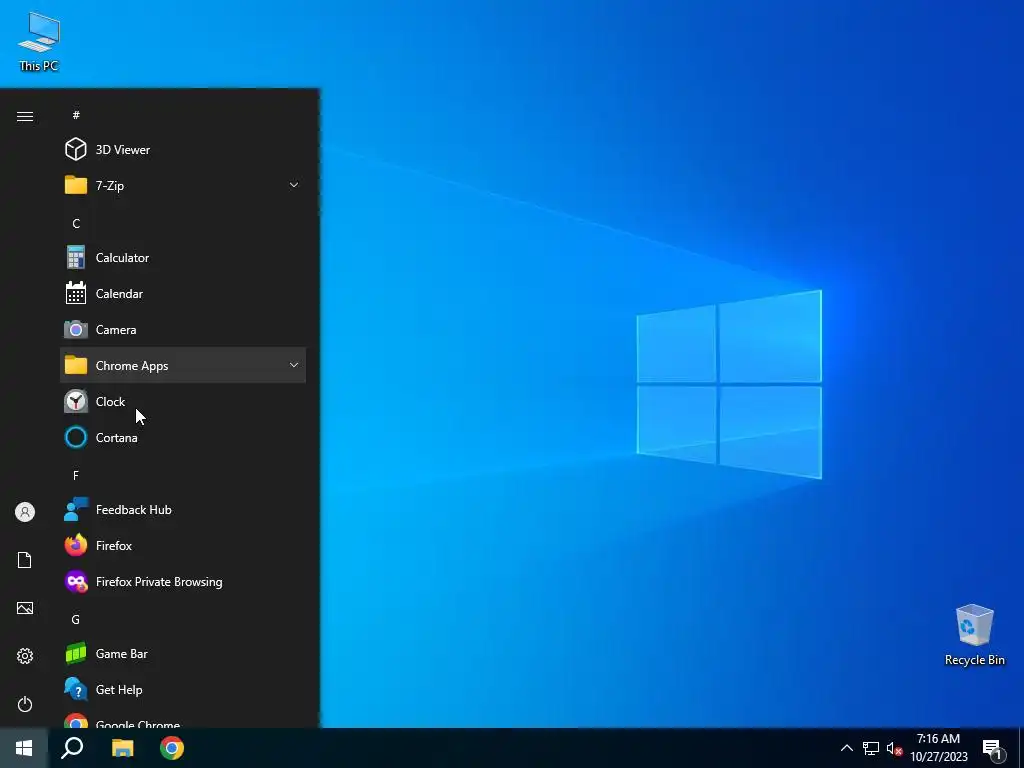Open File Explorer from the taskbar
Screen dimensions: 1024x768
point(122,748)
